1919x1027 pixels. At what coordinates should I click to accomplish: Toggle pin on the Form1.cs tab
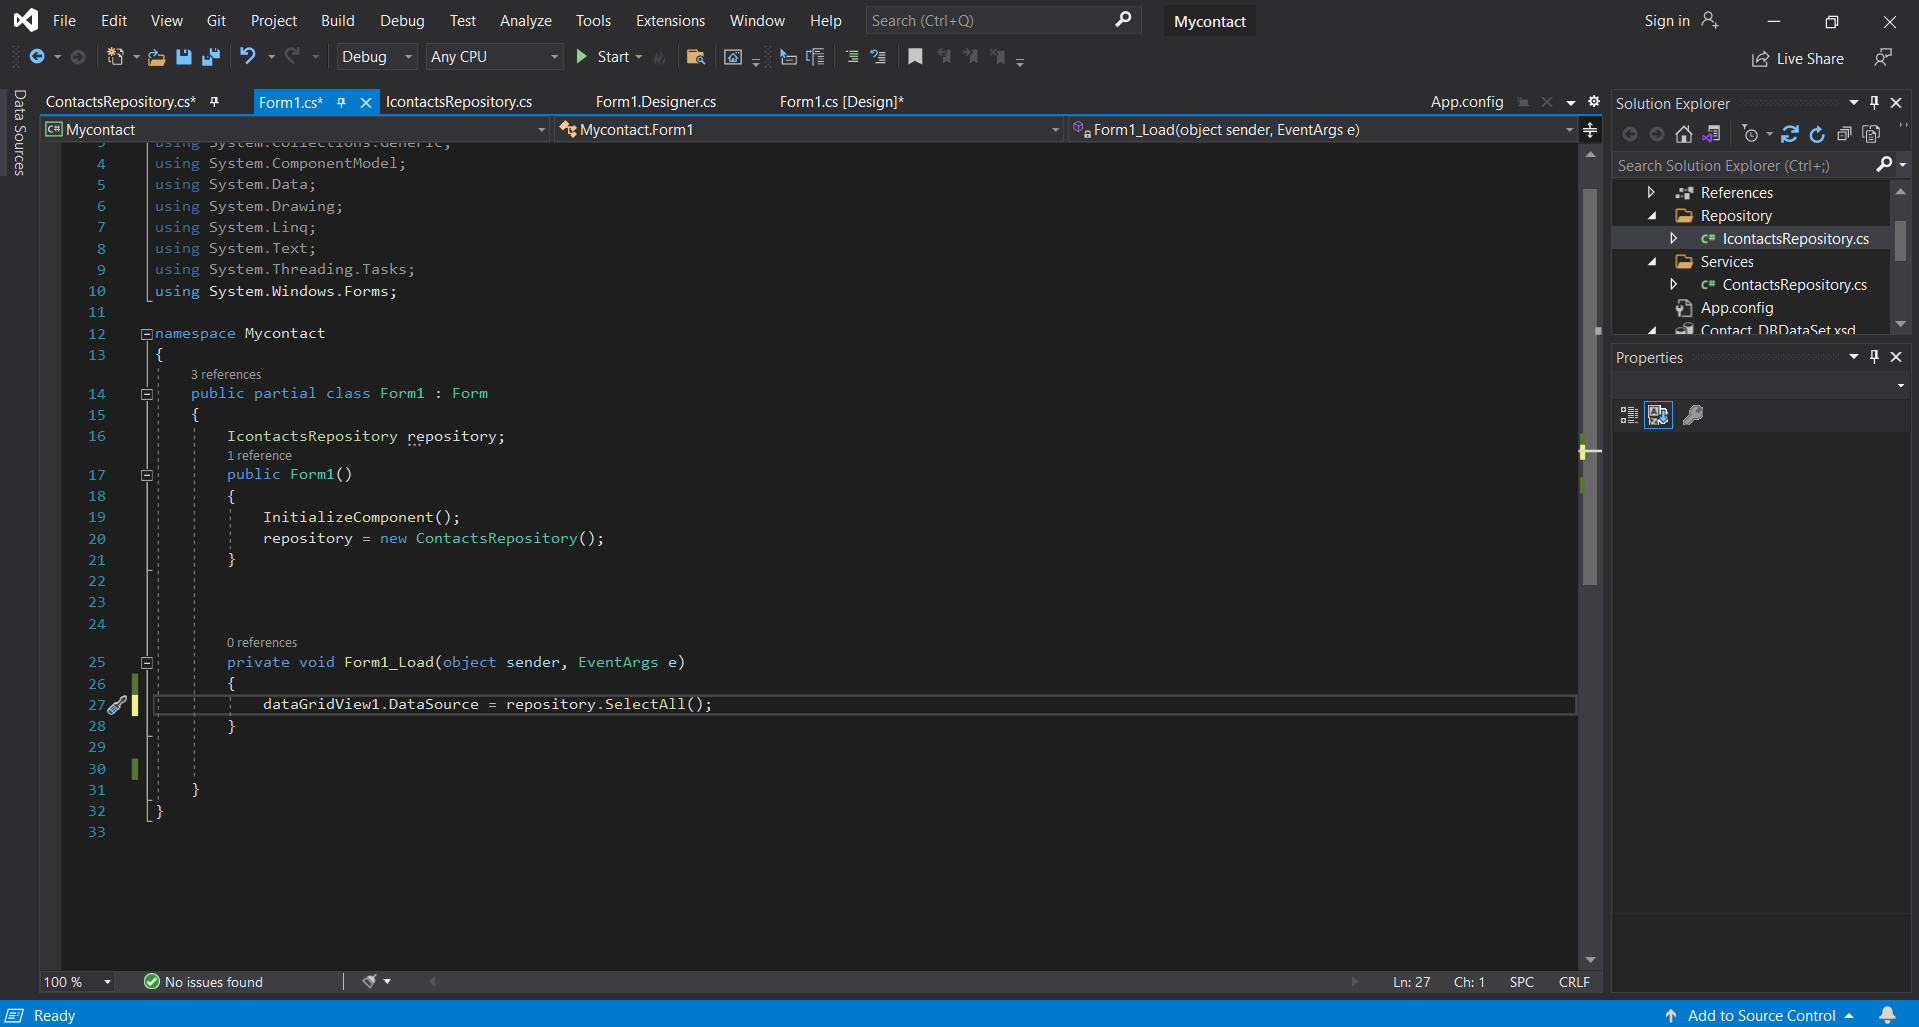click(341, 102)
